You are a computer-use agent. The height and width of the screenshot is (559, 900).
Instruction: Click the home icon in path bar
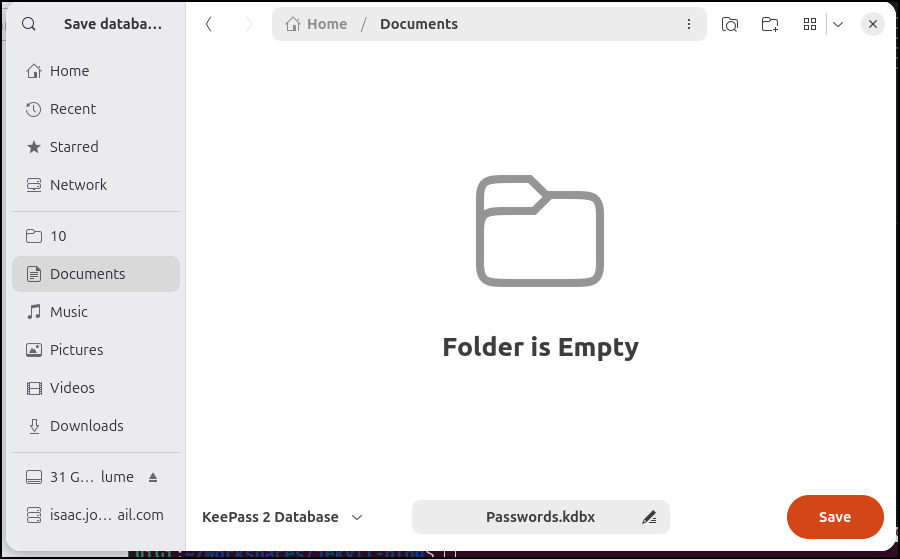click(x=293, y=24)
